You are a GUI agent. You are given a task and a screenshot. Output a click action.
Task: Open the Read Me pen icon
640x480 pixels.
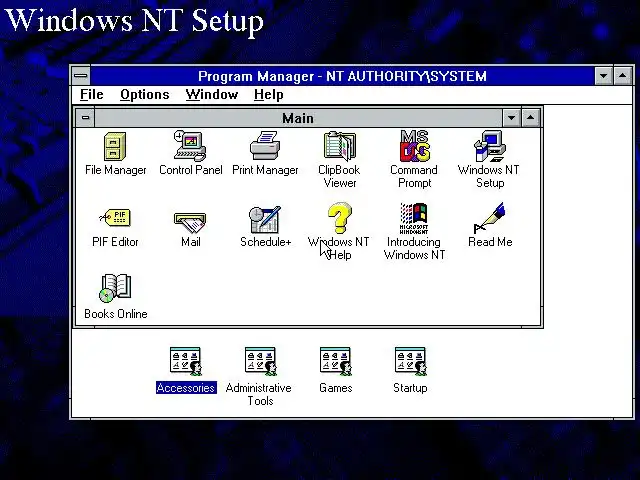[490, 218]
